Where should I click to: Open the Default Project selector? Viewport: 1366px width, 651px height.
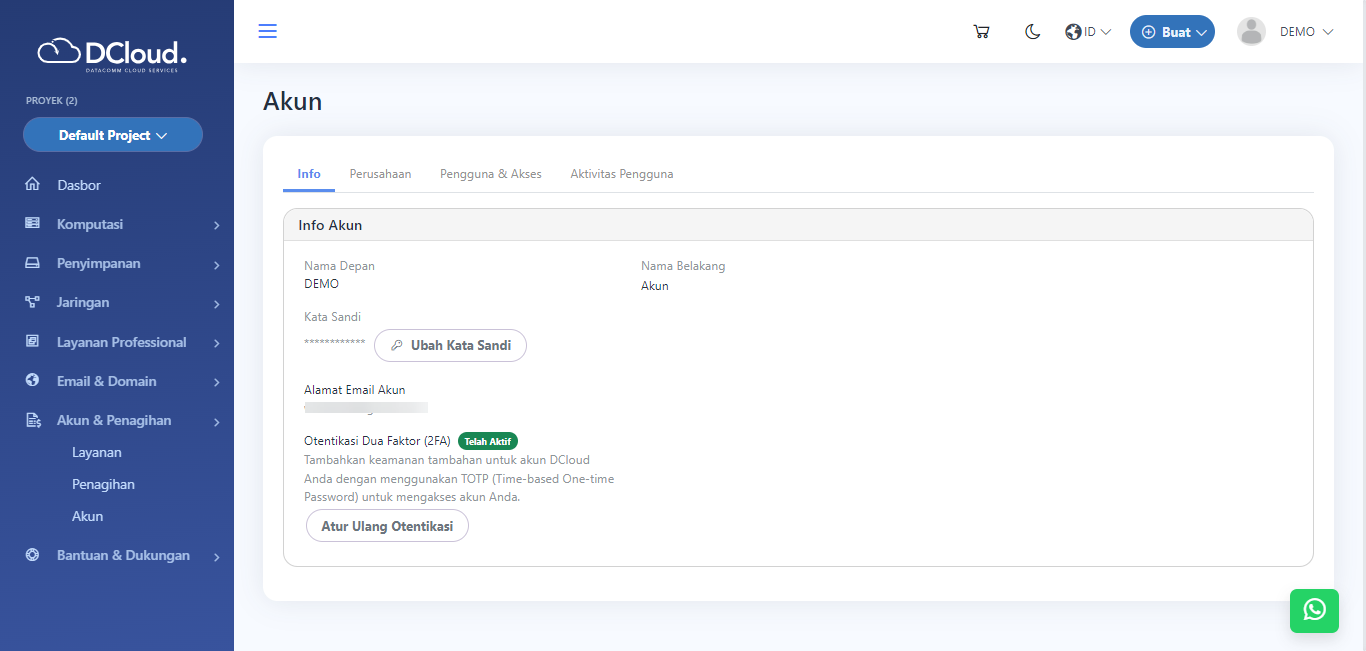coord(113,135)
